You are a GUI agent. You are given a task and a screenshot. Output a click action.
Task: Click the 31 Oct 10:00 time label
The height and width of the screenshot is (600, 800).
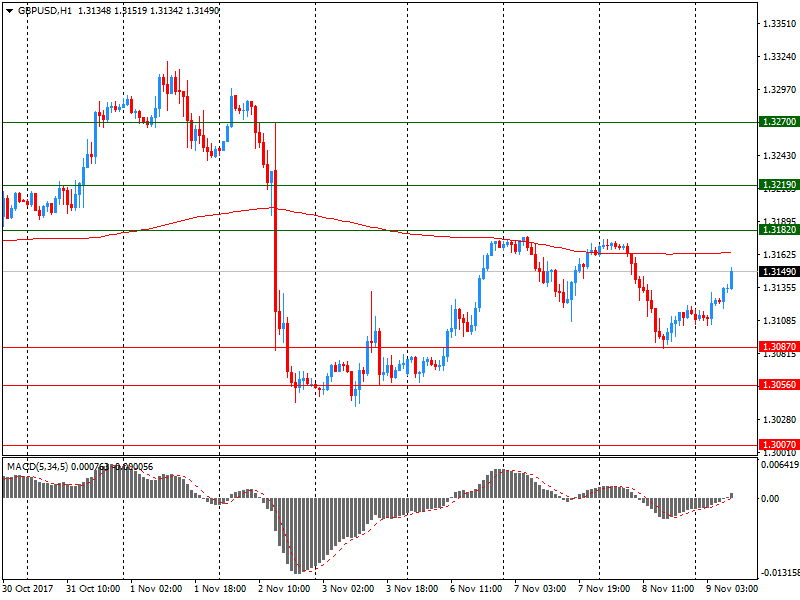pyautogui.click(x=93, y=589)
